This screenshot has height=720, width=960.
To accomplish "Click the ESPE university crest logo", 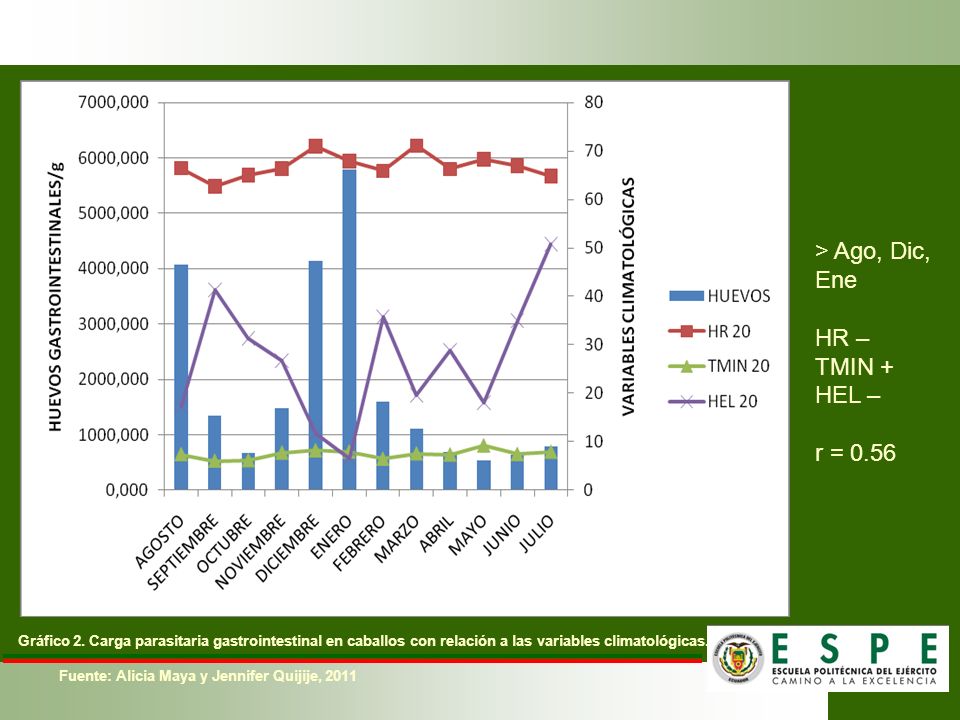I will click(x=738, y=659).
